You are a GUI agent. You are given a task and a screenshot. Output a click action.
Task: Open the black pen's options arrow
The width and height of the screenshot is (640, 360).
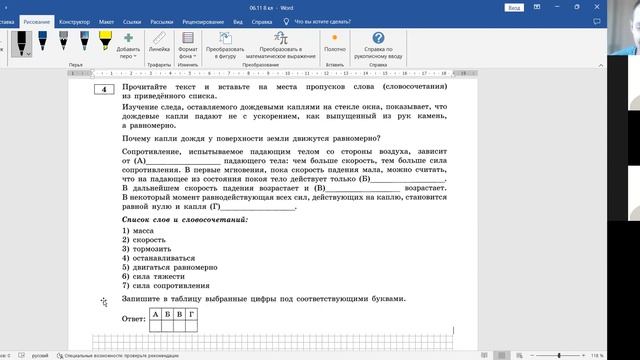point(29,54)
